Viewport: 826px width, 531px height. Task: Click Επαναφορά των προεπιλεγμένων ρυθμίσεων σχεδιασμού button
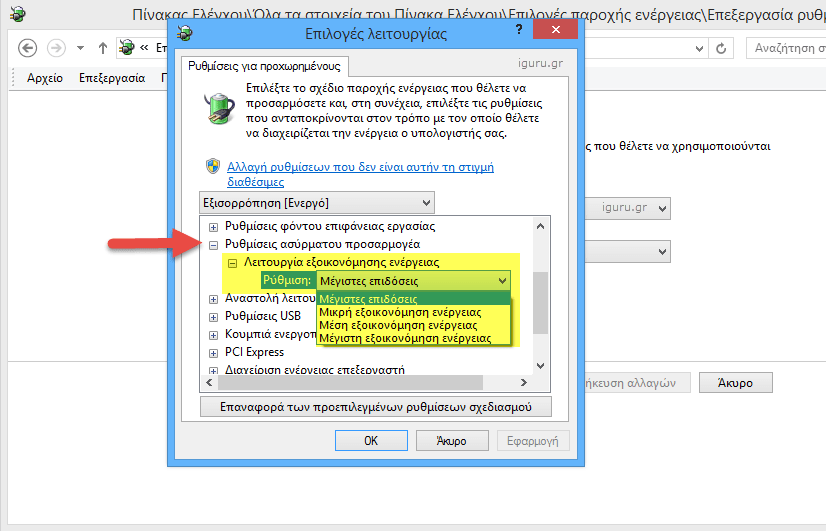pos(376,407)
